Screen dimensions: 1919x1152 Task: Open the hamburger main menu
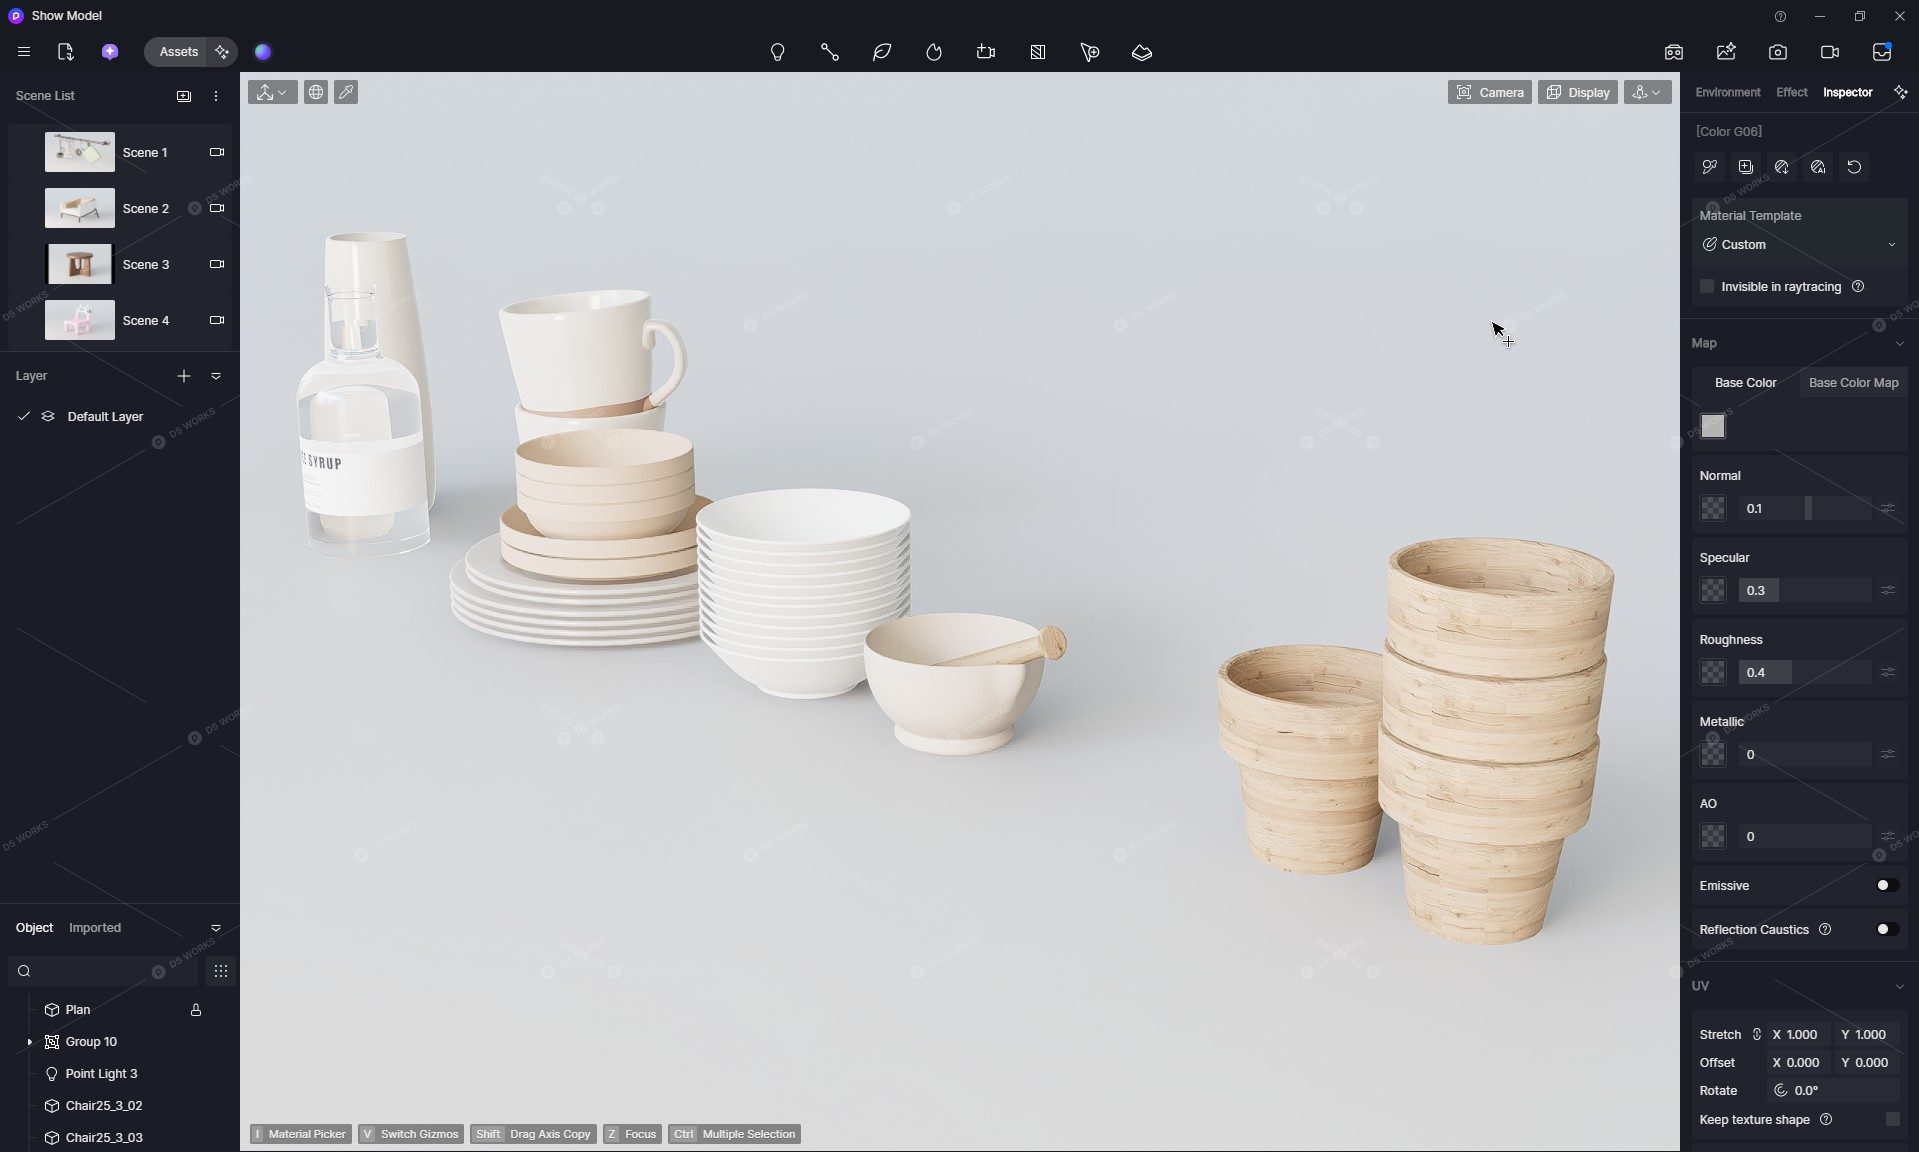click(24, 52)
